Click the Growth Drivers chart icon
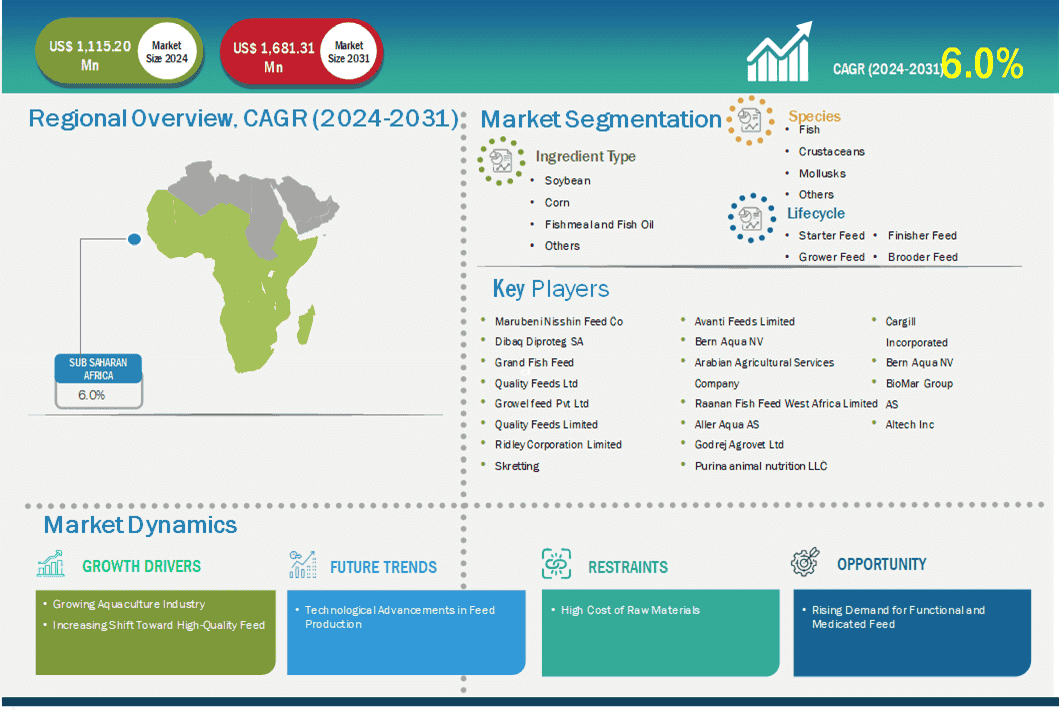 click(x=51, y=563)
